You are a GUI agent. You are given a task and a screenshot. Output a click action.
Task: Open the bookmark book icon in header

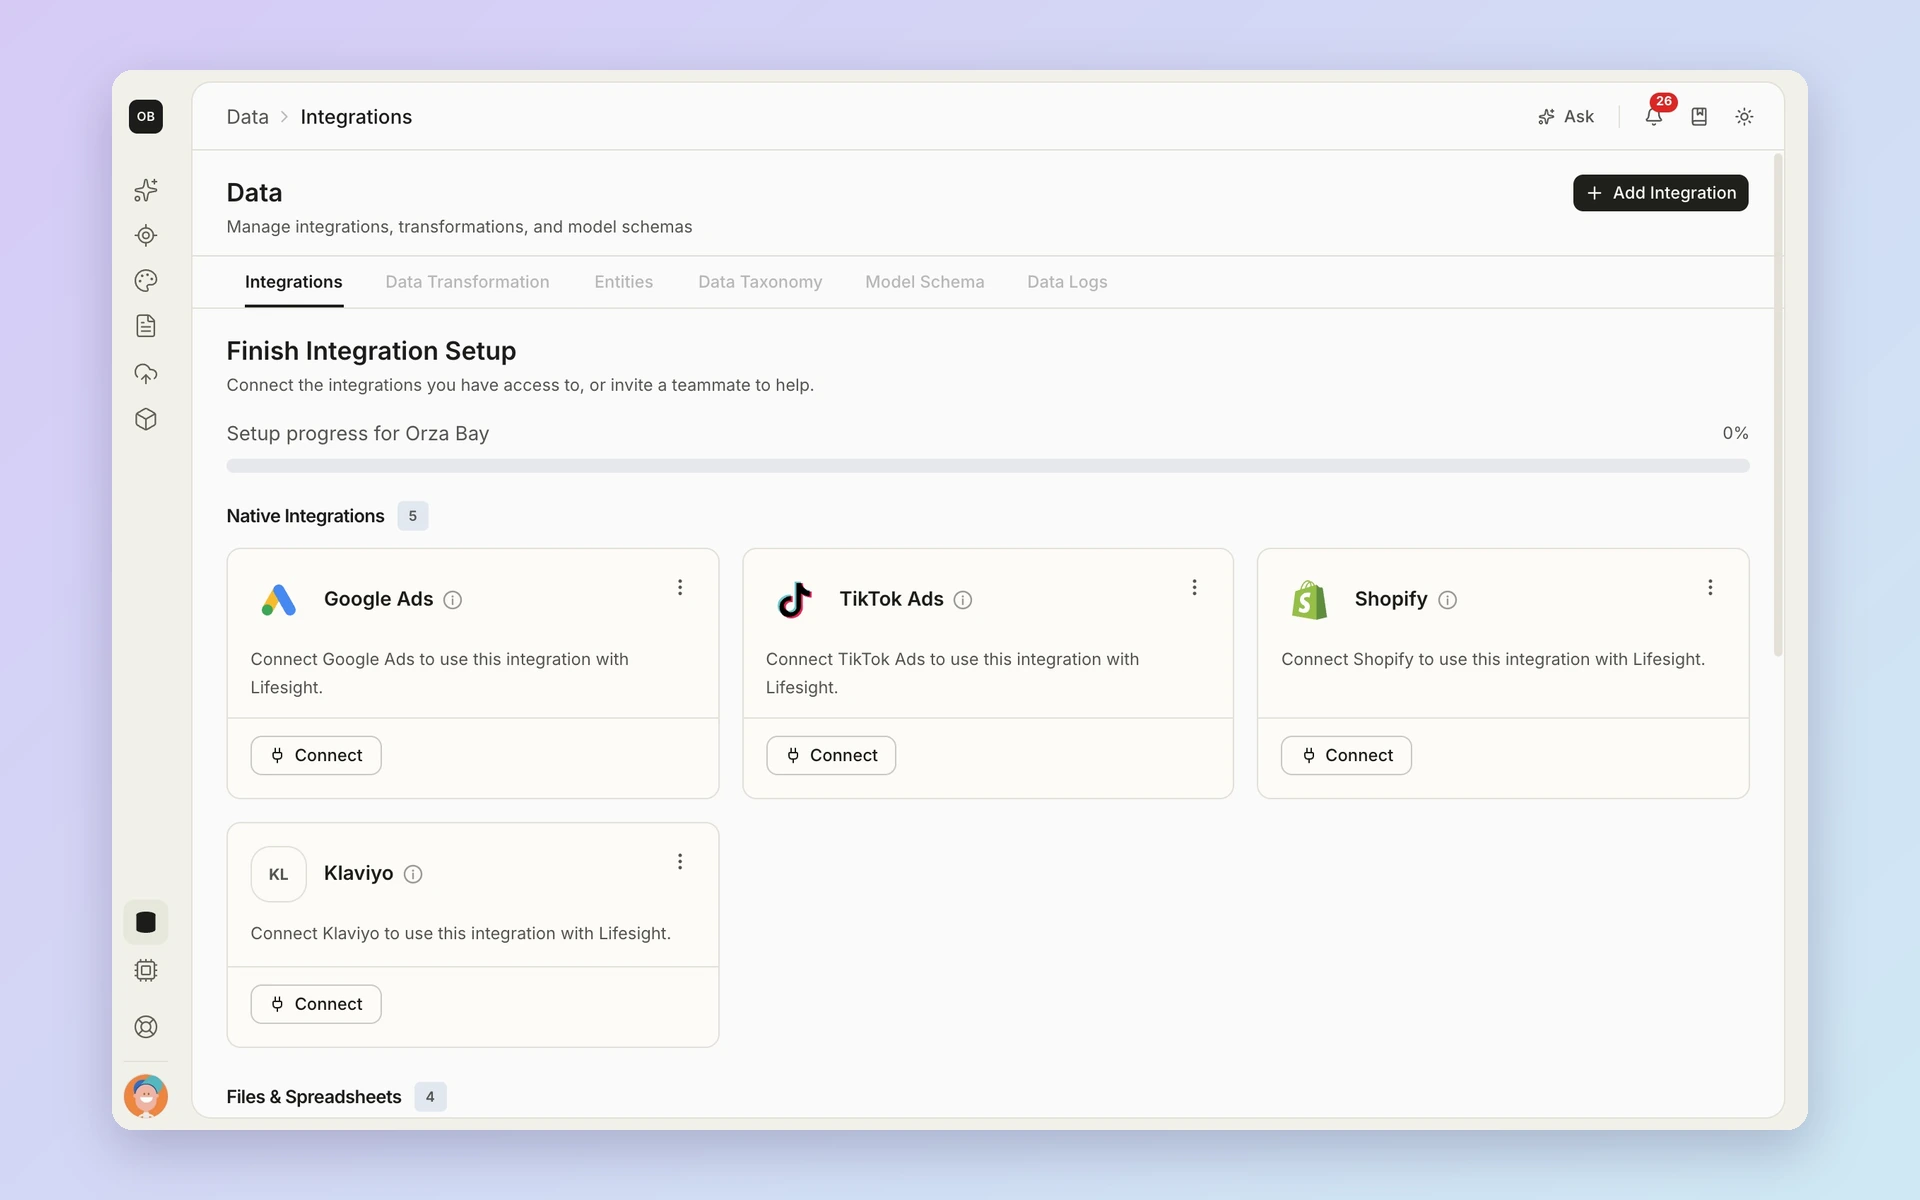(x=1699, y=117)
